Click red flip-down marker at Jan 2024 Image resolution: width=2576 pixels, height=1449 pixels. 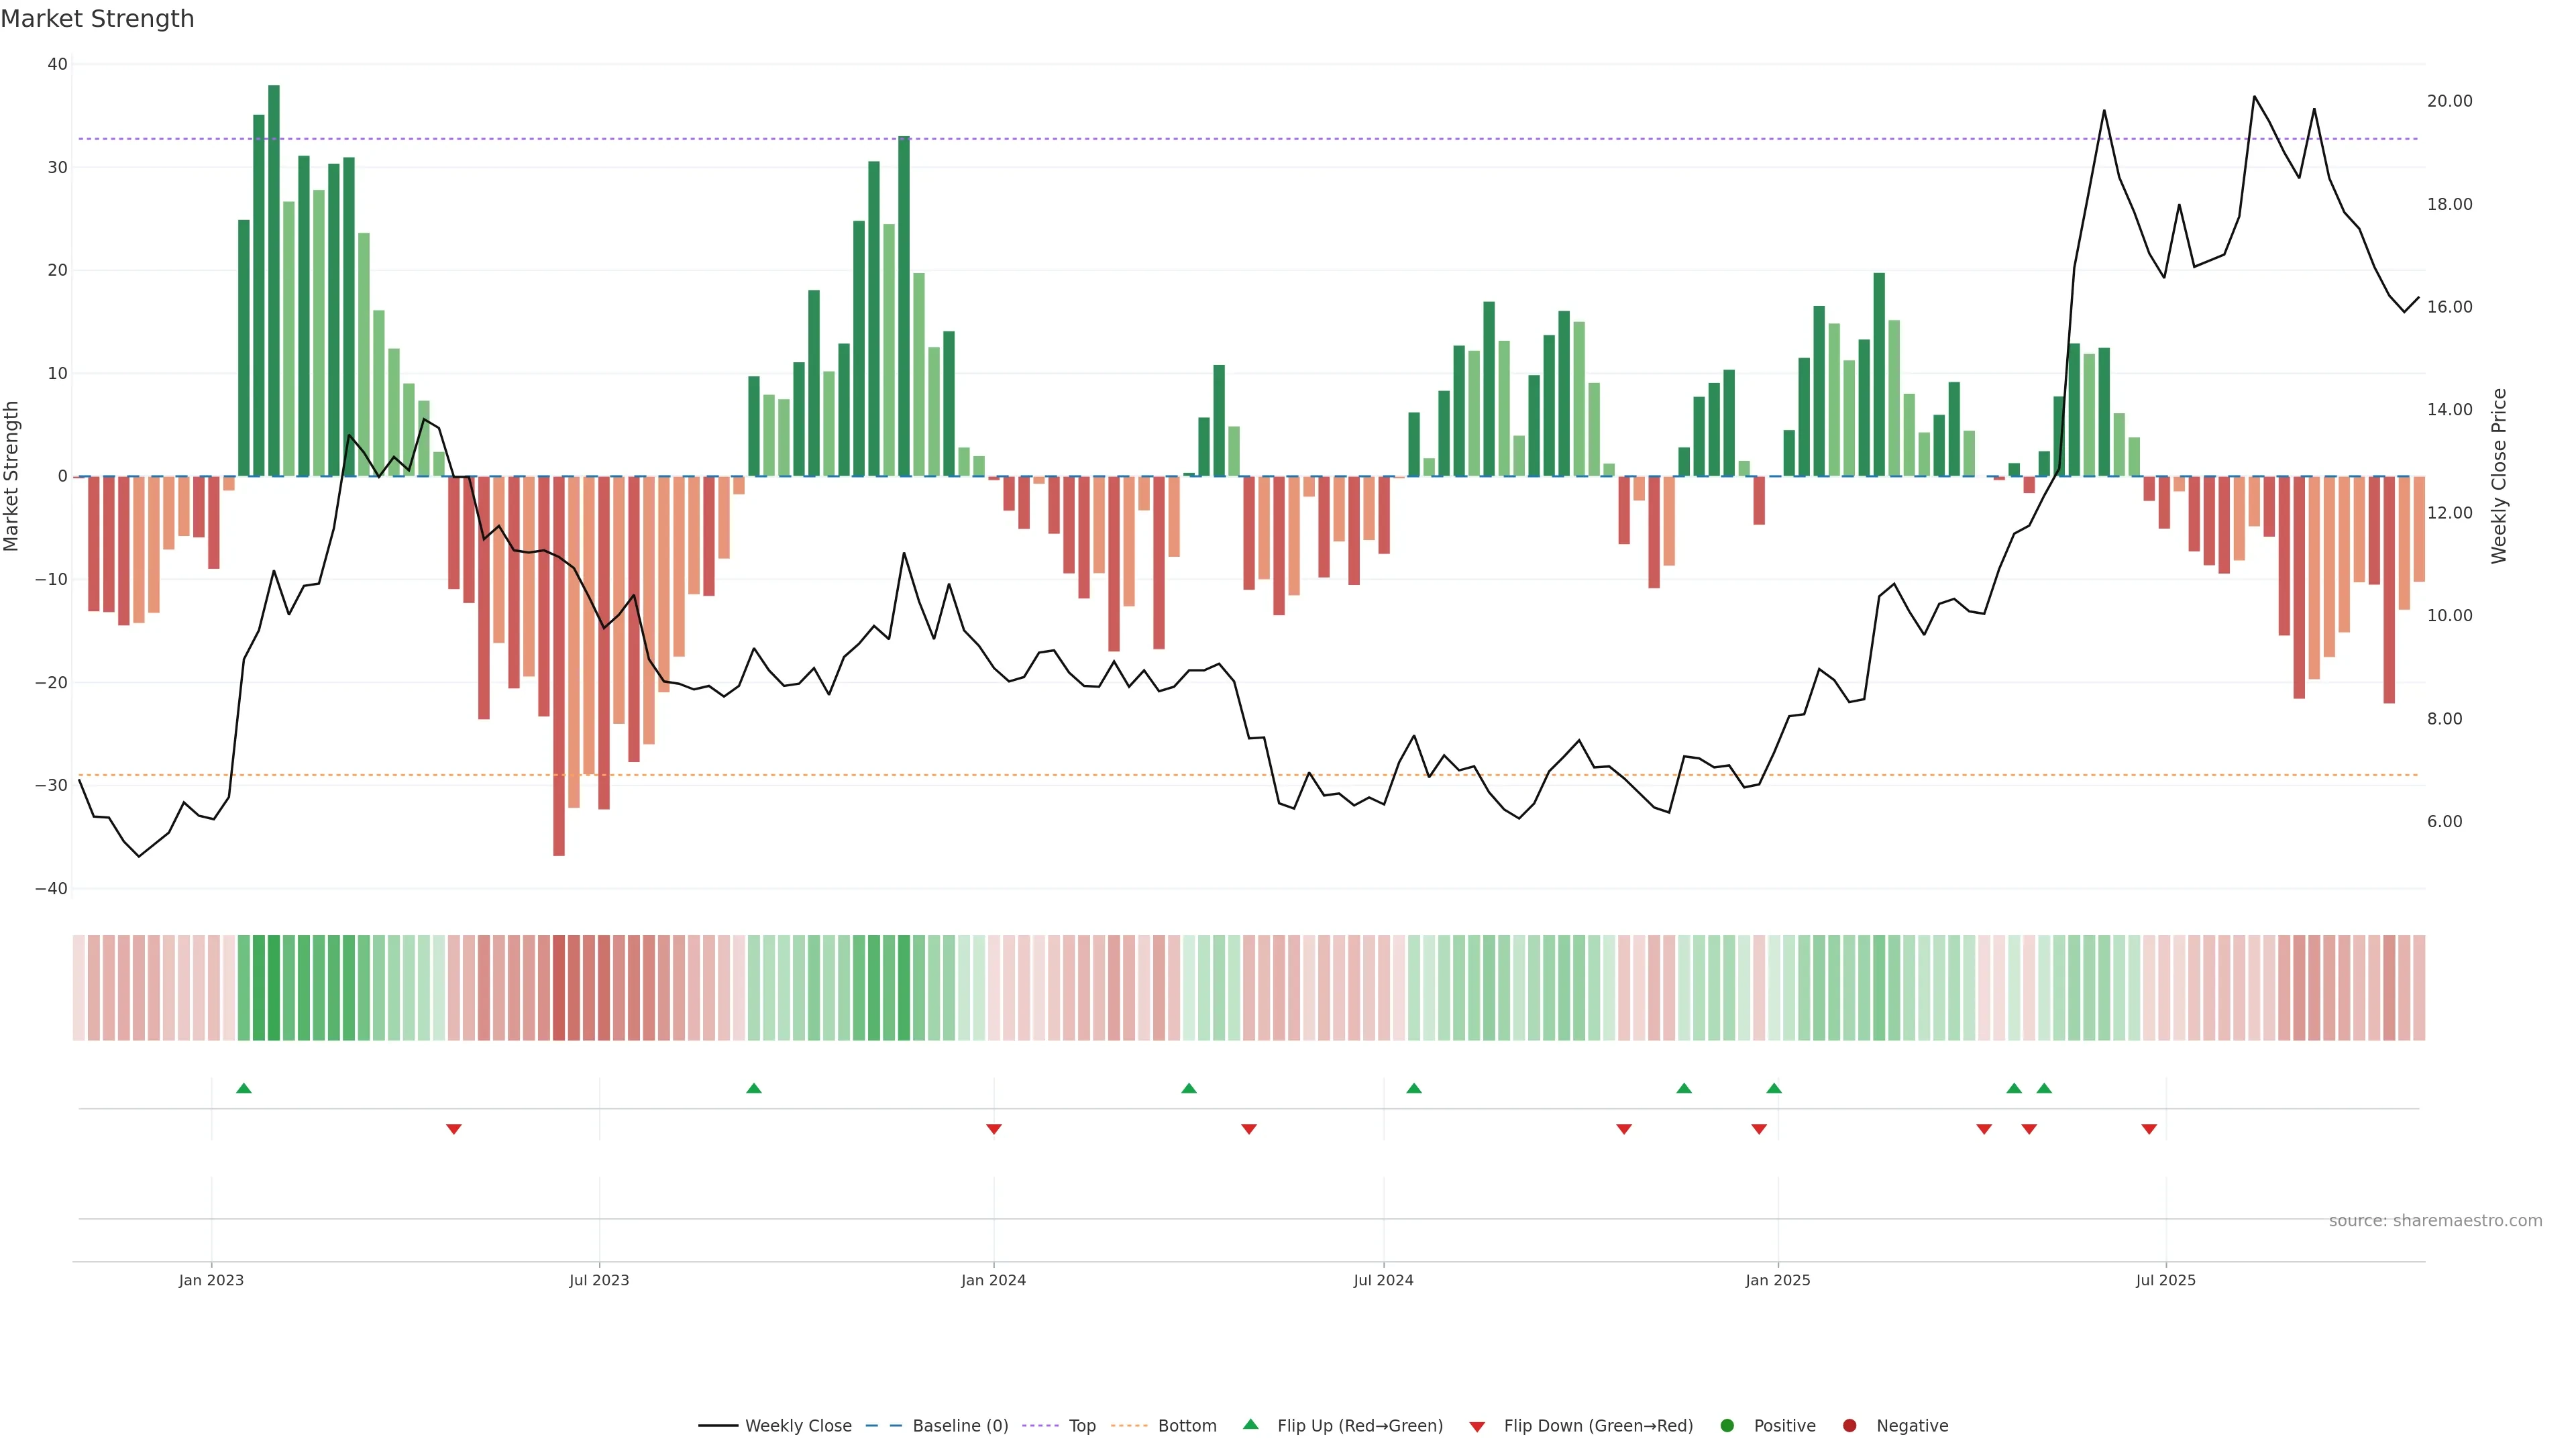(x=994, y=1129)
